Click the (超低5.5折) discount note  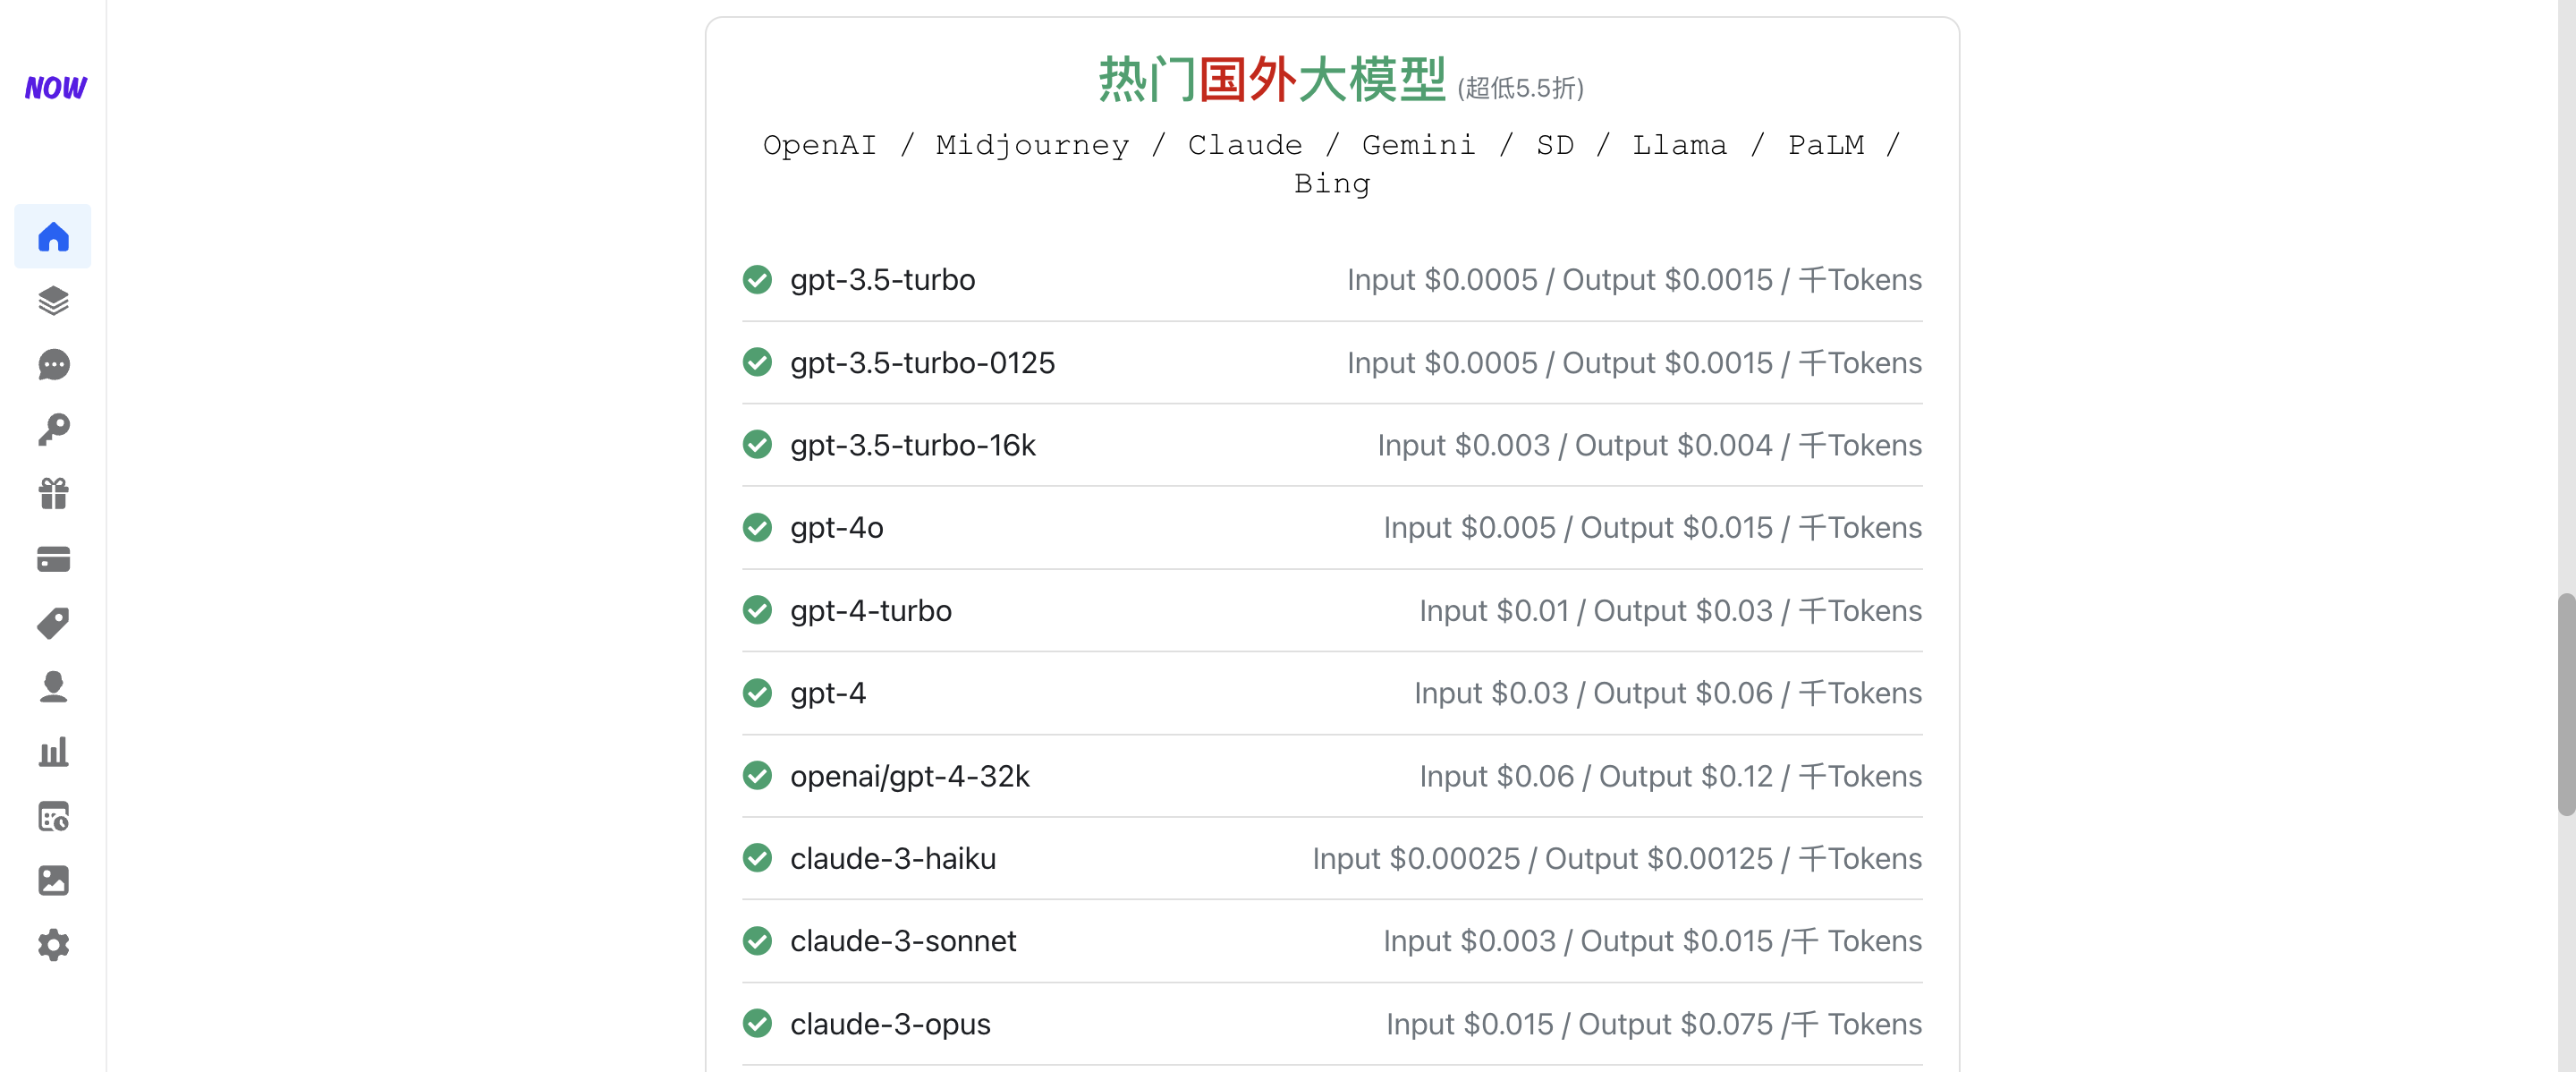1520,88
